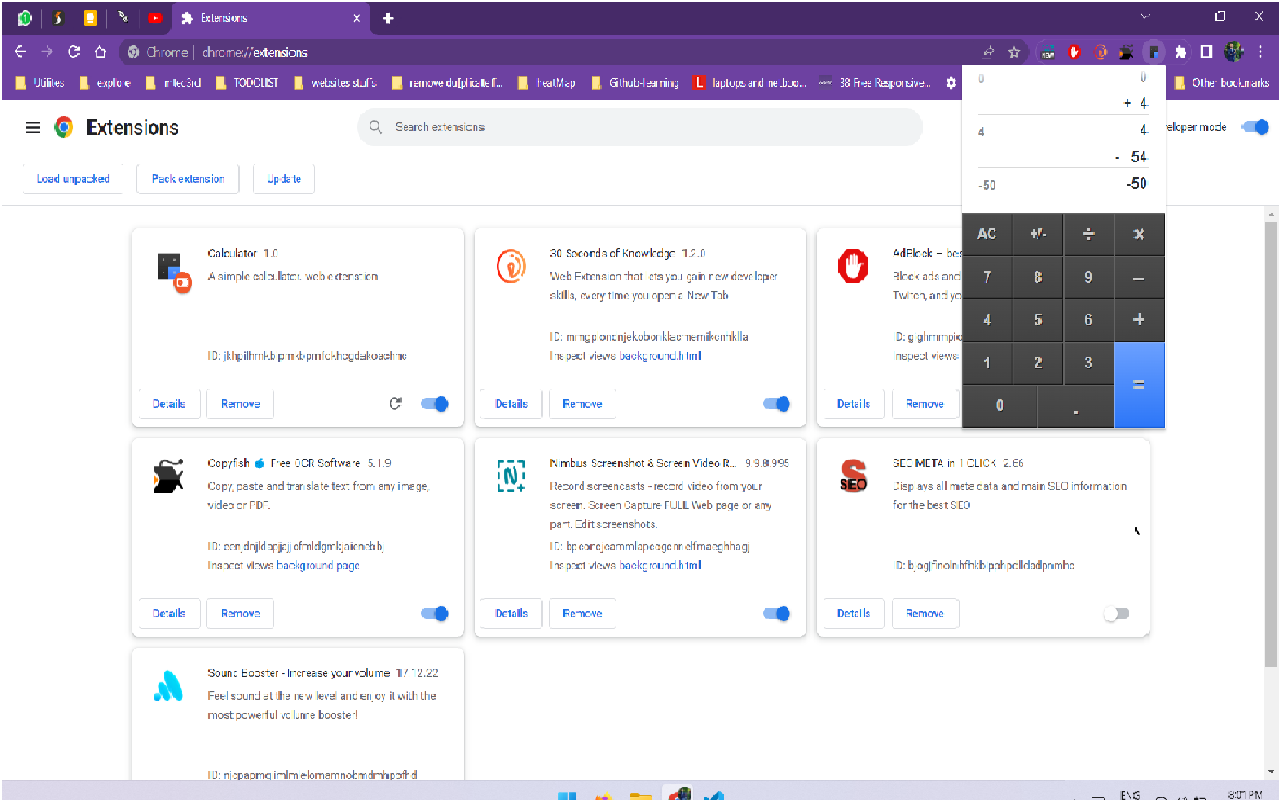
Task: Open the Extensions puzzle-piece menu in toolbar
Action: [1180, 52]
